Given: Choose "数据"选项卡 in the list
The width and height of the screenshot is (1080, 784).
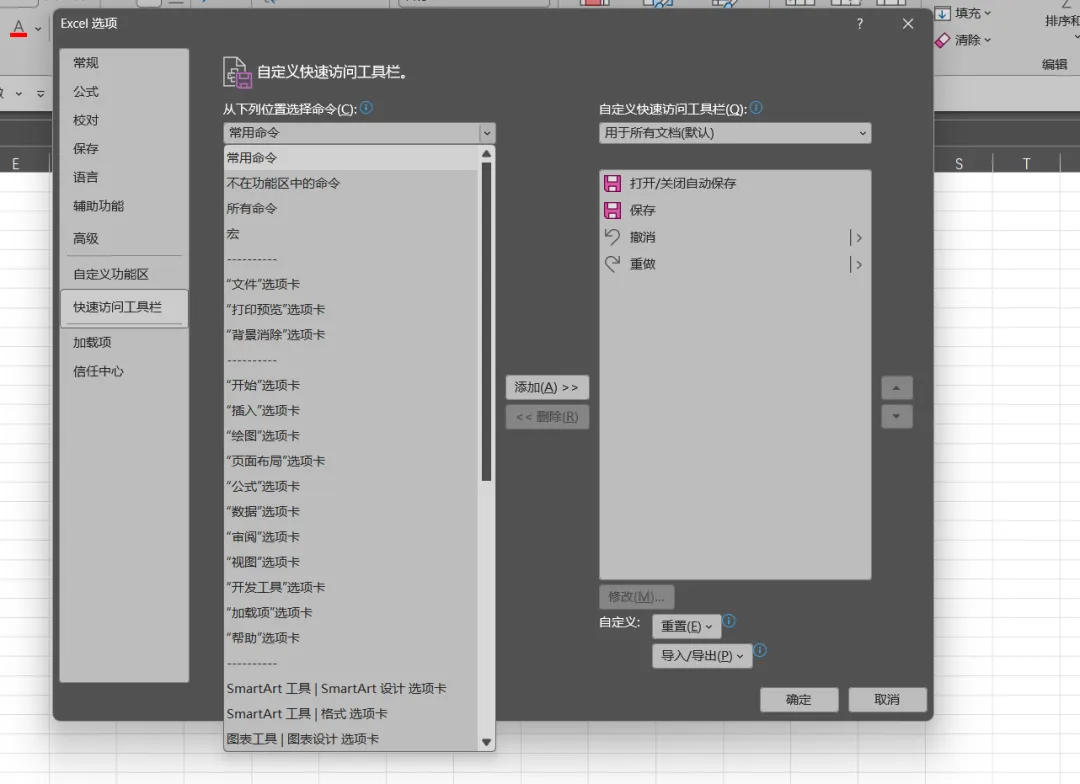Looking at the screenshot, I should (351, 512).
